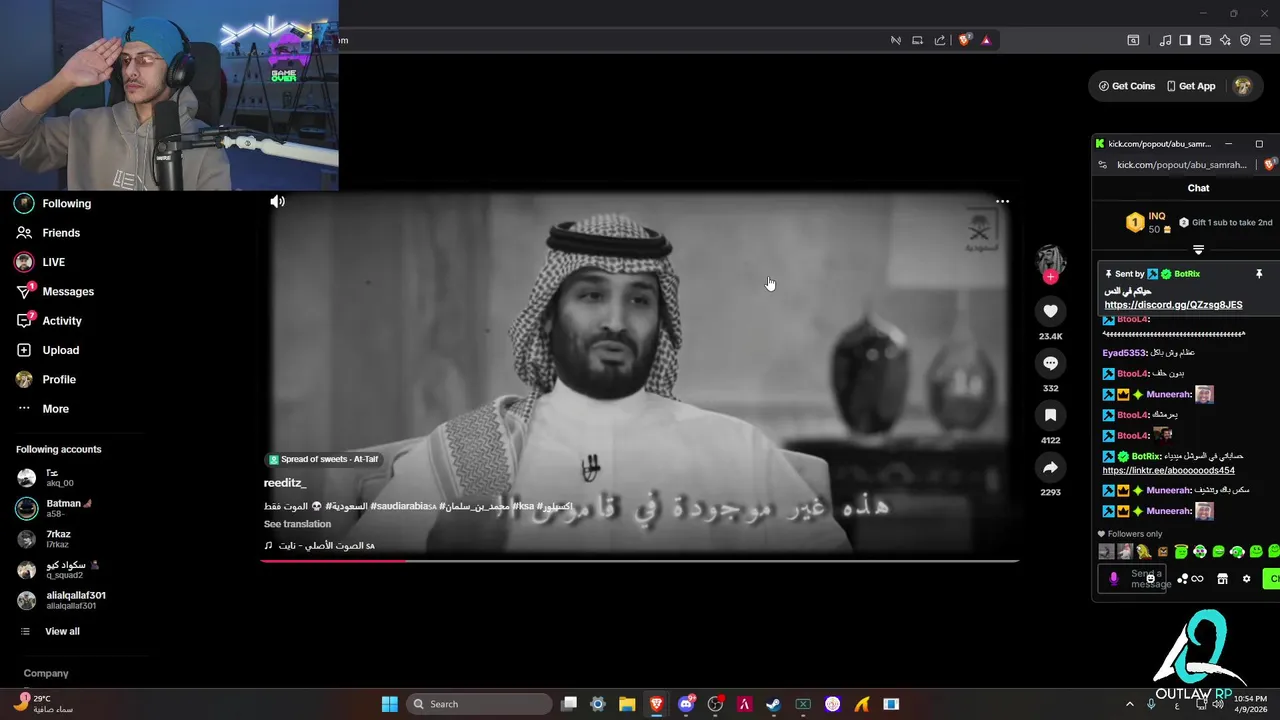
Task: Open followed account q_squad2
Action: tap(58, 570)
